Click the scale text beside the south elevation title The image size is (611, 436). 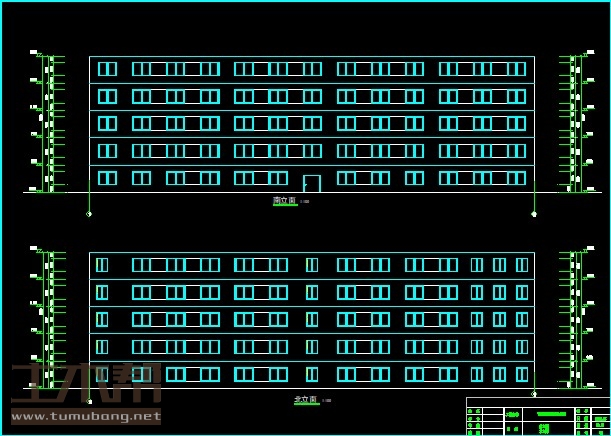point(304,202)
